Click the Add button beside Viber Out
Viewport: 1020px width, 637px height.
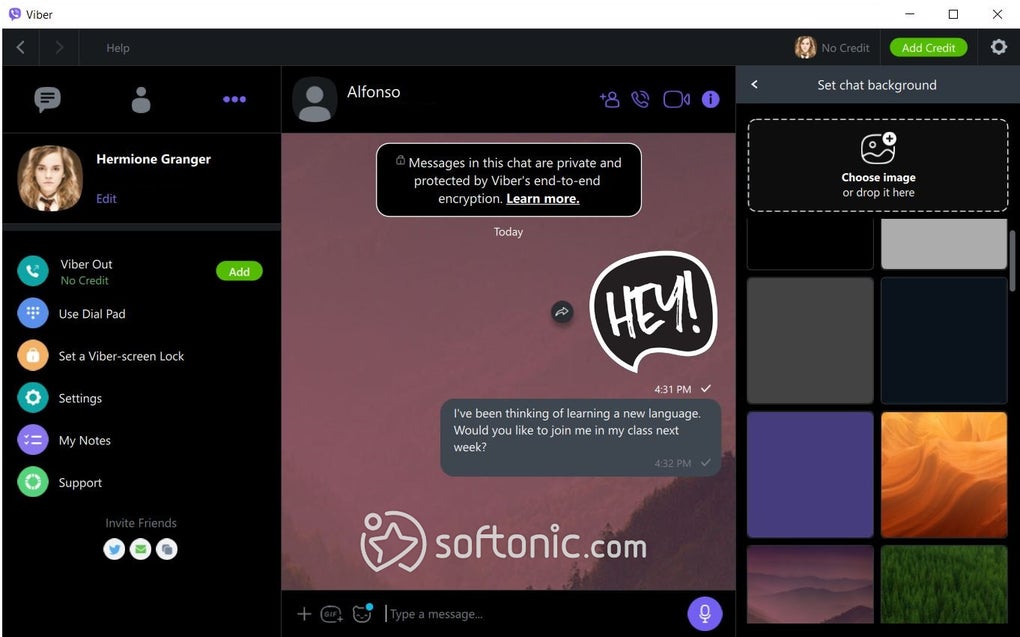click(x=239, y=271)
